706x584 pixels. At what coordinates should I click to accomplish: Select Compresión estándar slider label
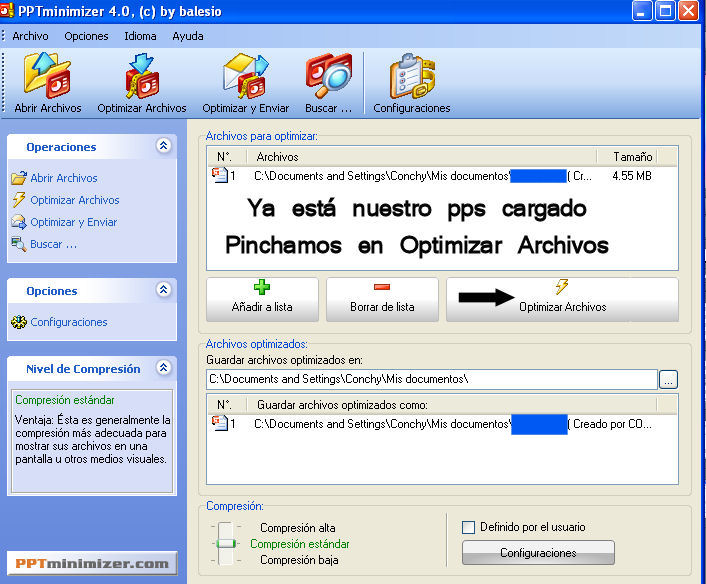tap(299, 544)
